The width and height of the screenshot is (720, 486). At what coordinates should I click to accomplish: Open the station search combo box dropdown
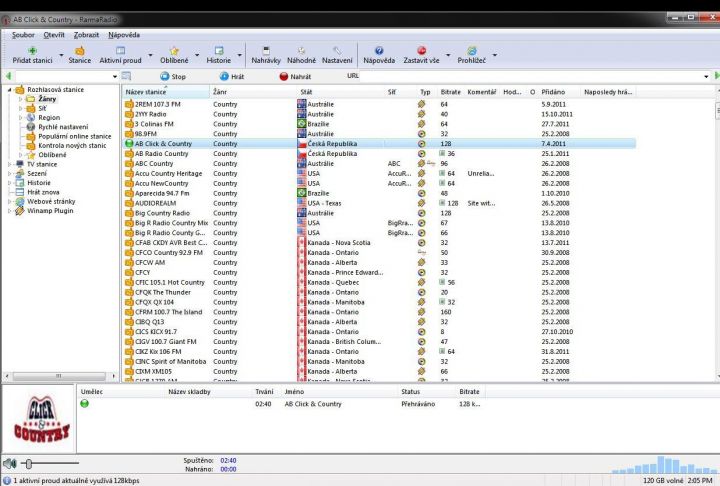[114, 76]
